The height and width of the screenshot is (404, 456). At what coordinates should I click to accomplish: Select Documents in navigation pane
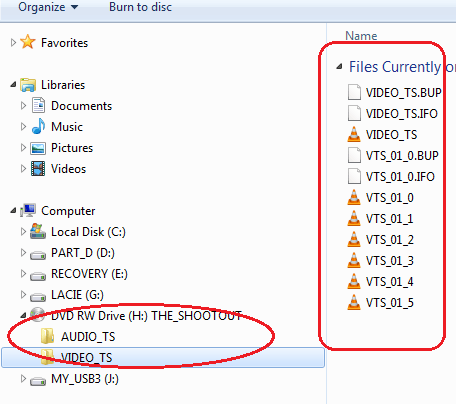coord(81,106)
